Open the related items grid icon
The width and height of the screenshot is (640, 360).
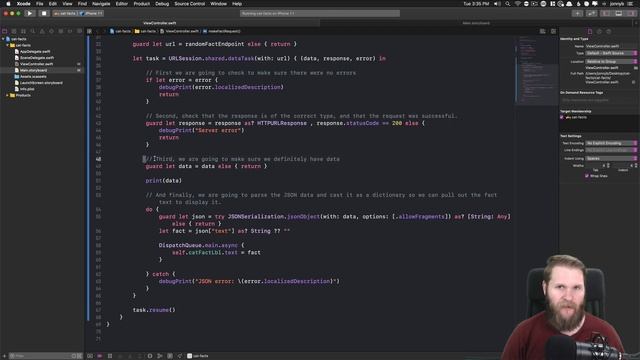tap(89, 31)
